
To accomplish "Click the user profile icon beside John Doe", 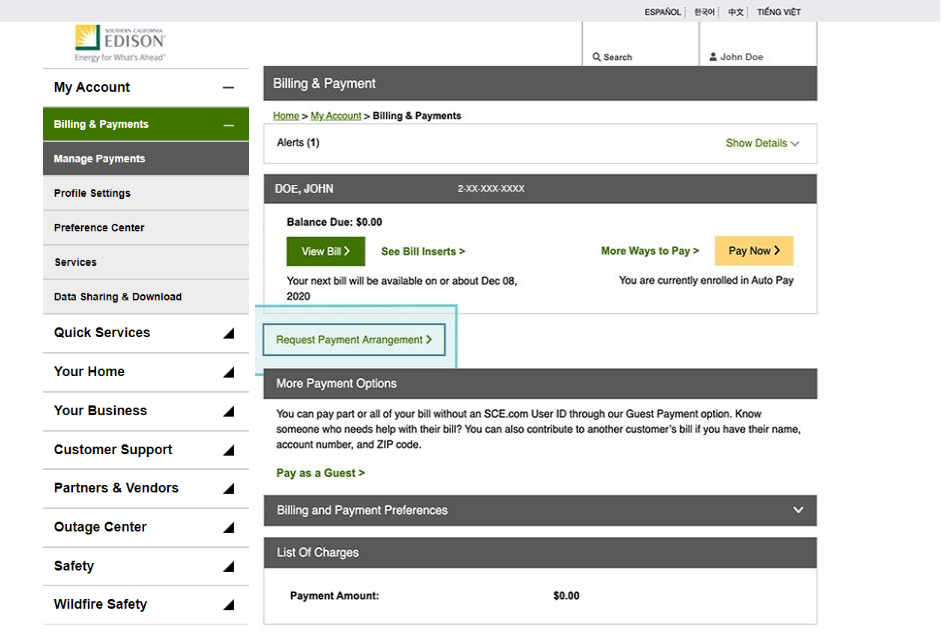I will click(x=713, y=57).
